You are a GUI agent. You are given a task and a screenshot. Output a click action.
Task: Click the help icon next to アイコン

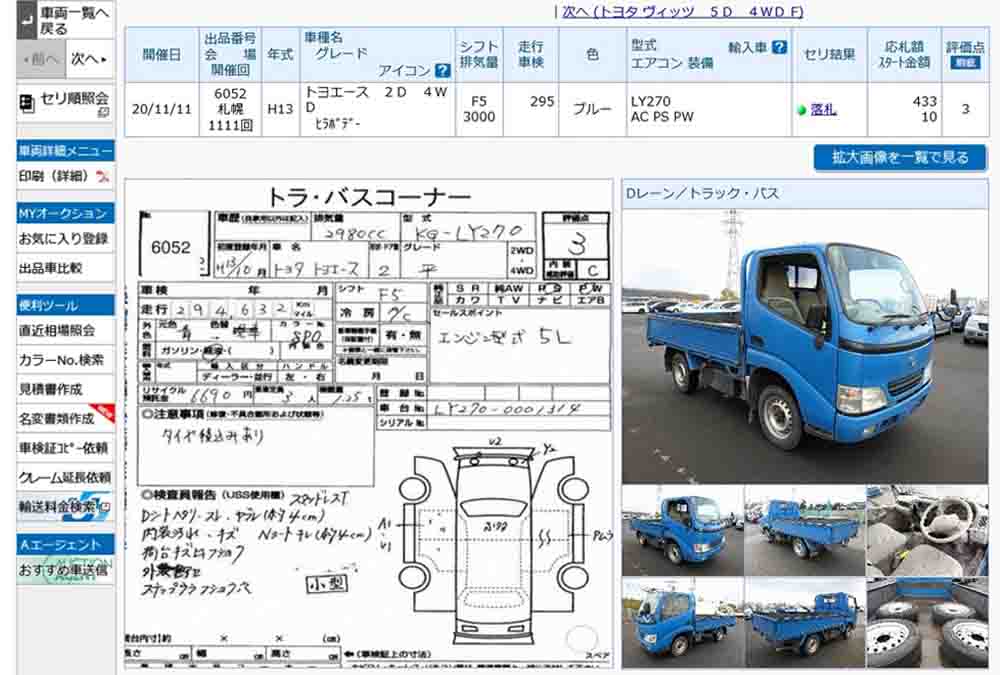tap(441, 70)
